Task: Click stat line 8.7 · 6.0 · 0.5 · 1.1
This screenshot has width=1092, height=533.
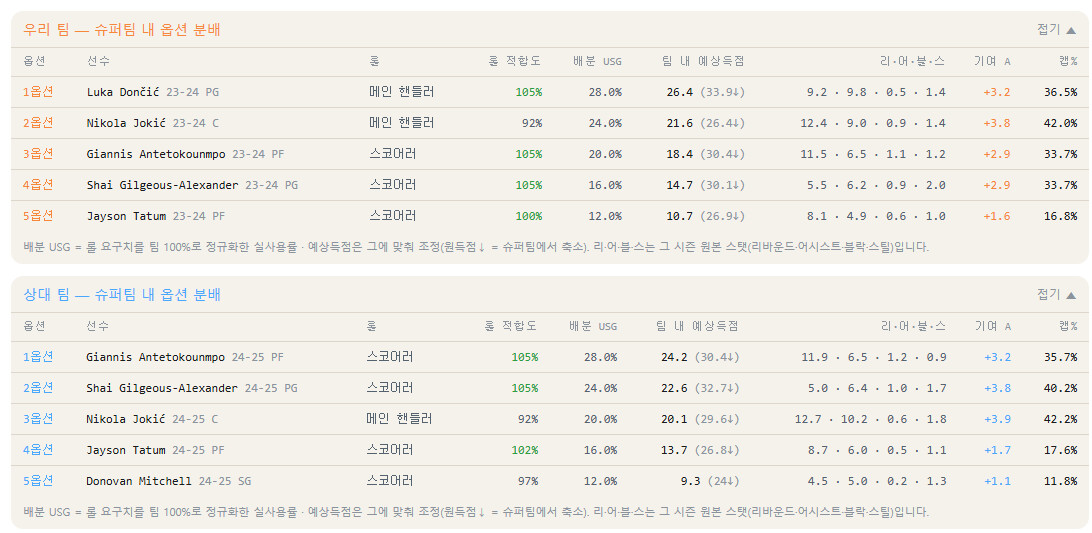Action: pos(877,450)
